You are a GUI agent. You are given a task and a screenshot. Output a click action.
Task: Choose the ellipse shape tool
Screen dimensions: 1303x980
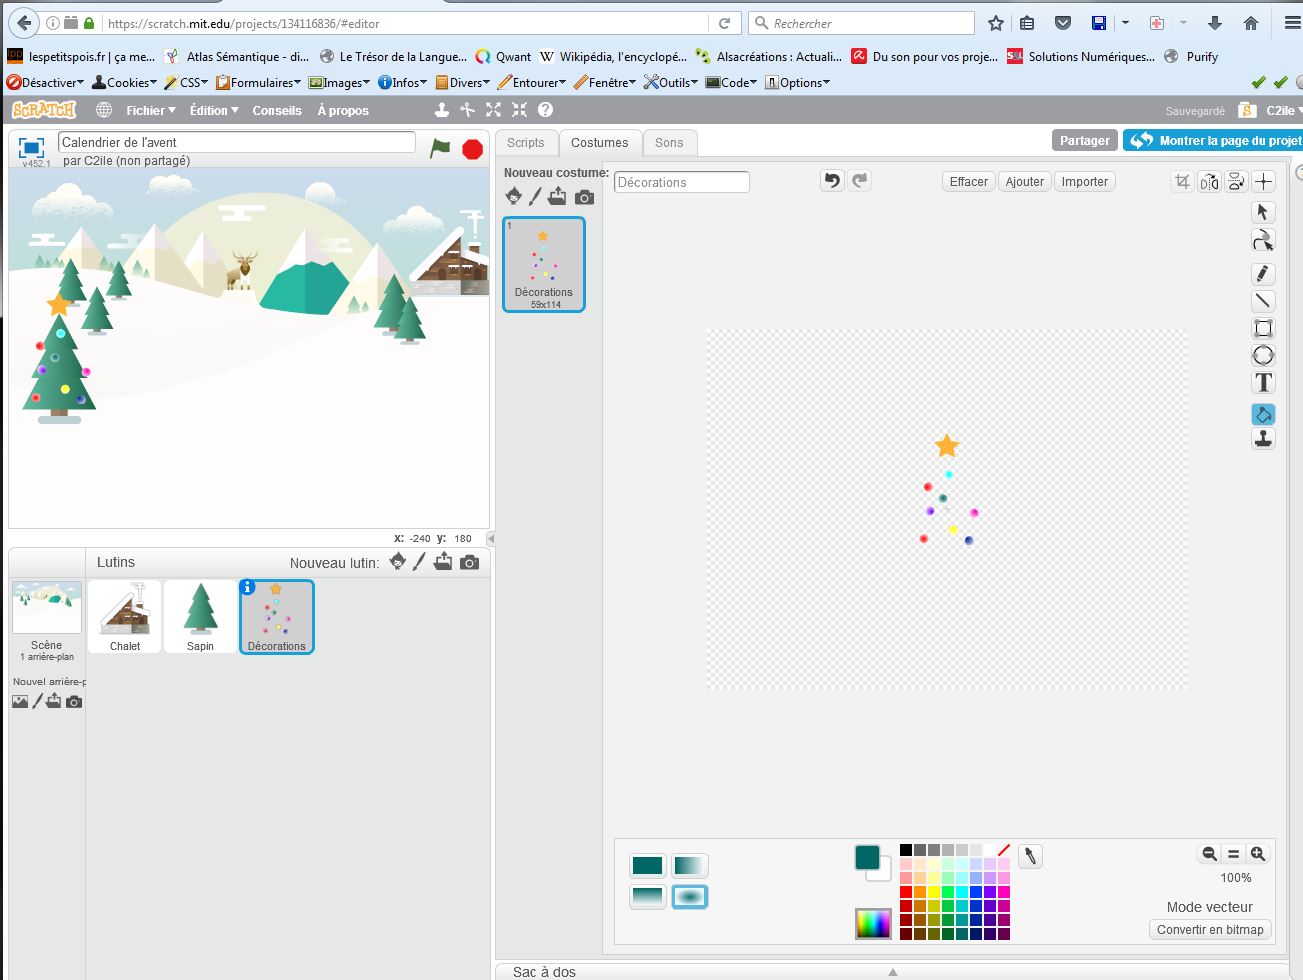coord(1263,356)
